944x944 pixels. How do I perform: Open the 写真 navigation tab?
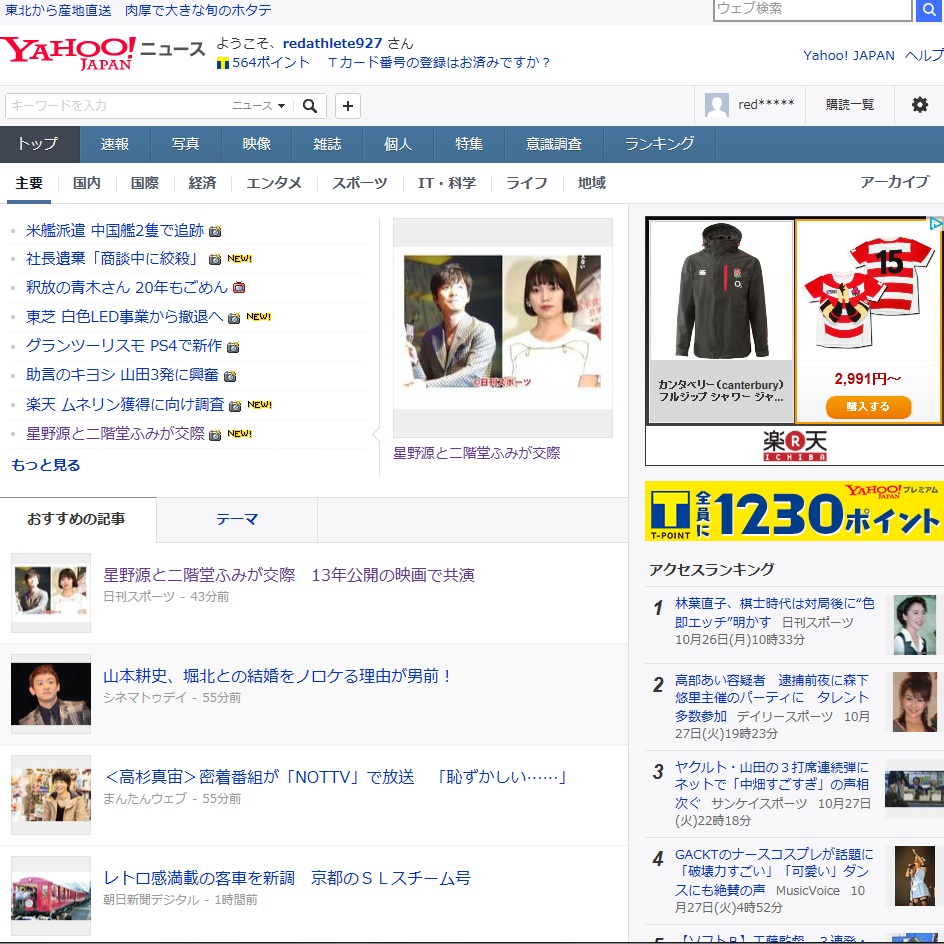point(186,144)
